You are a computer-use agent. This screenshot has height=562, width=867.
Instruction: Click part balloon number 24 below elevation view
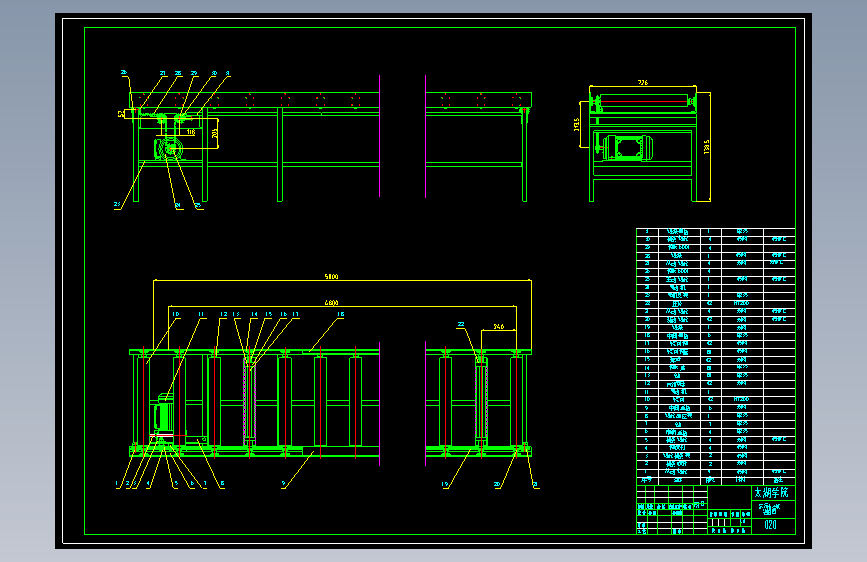click(178, 206)
